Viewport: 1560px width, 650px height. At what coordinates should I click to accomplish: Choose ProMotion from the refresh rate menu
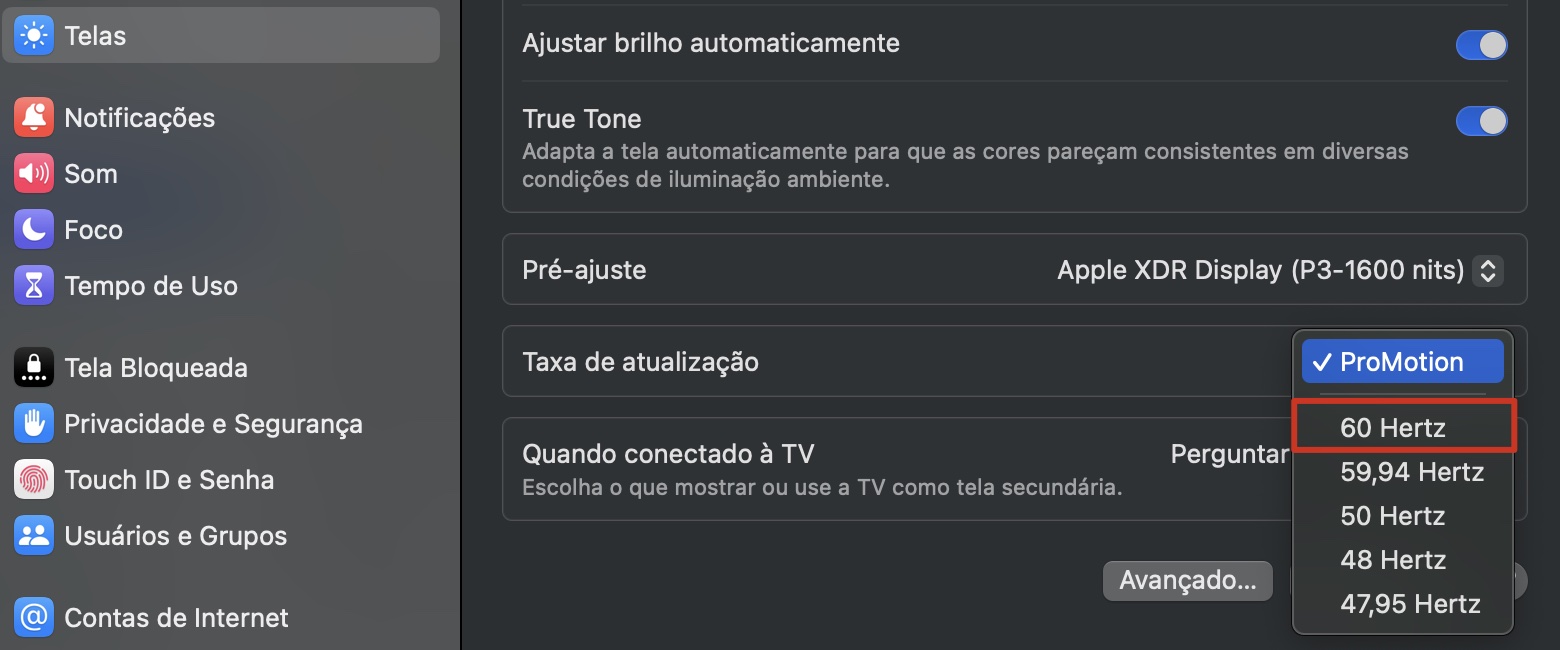click(1401, 361)
